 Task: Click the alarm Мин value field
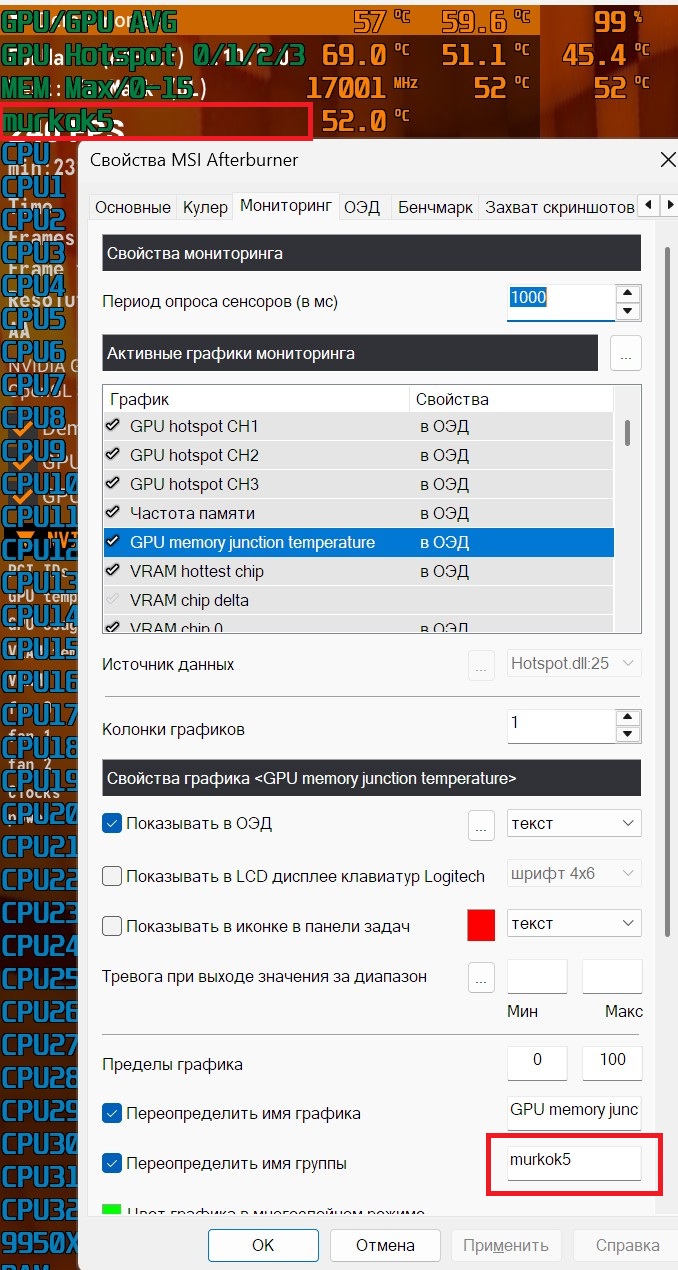click(537, 976)
